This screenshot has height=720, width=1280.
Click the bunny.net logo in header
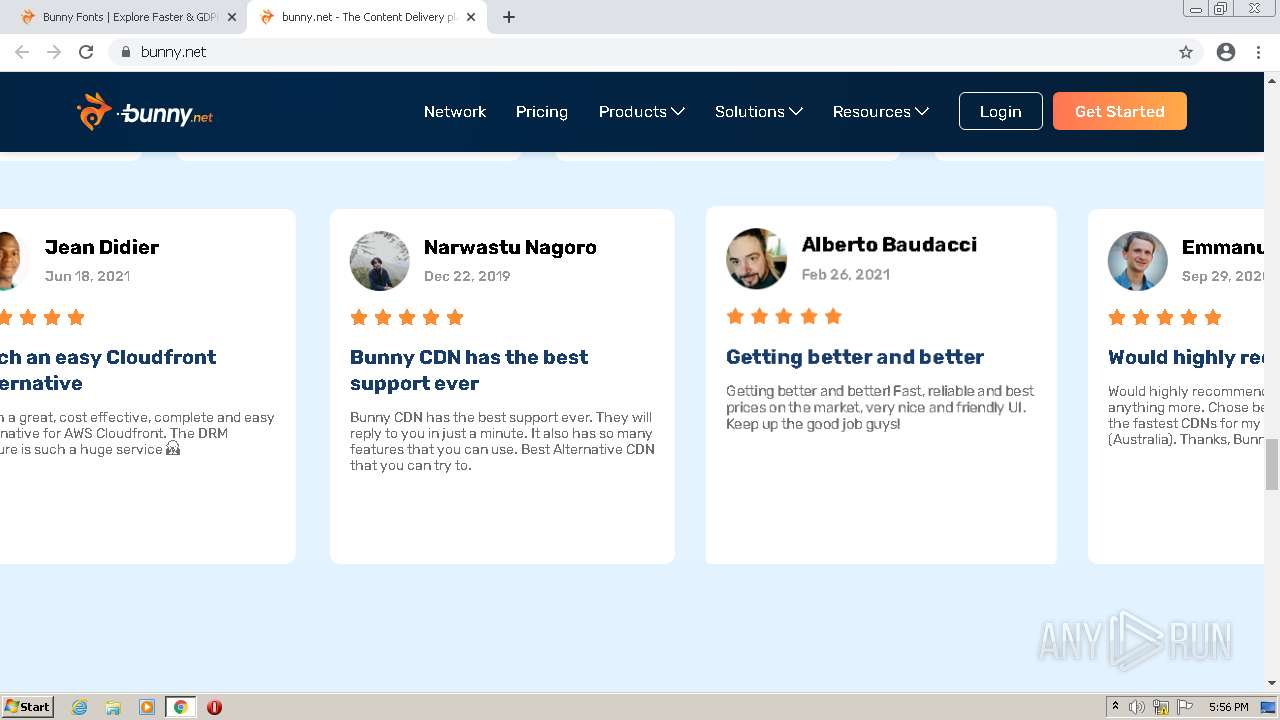click(145, 112)
